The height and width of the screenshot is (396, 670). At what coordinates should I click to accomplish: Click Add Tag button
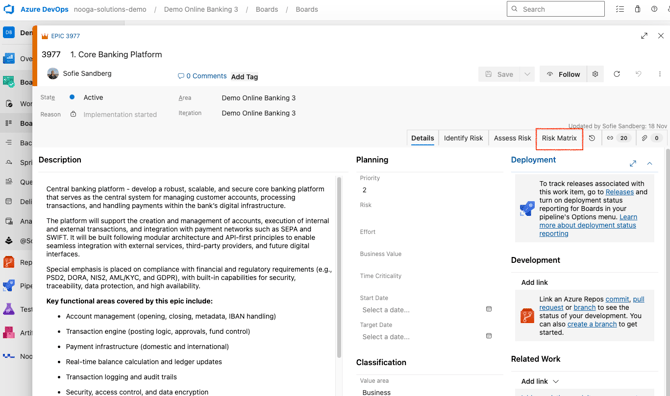coord(244,76)
